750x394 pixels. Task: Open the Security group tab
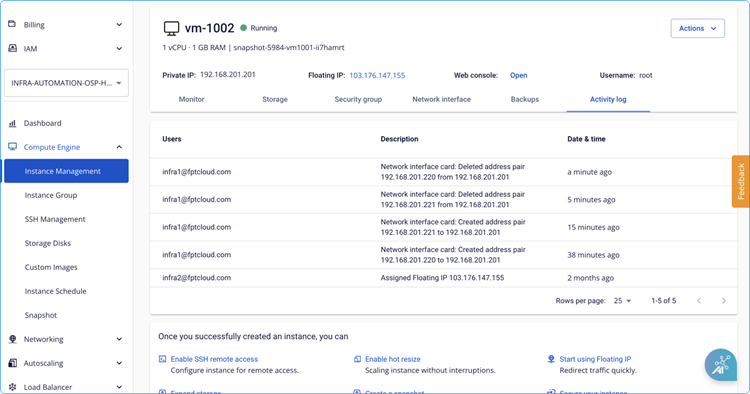click(358, 99)
